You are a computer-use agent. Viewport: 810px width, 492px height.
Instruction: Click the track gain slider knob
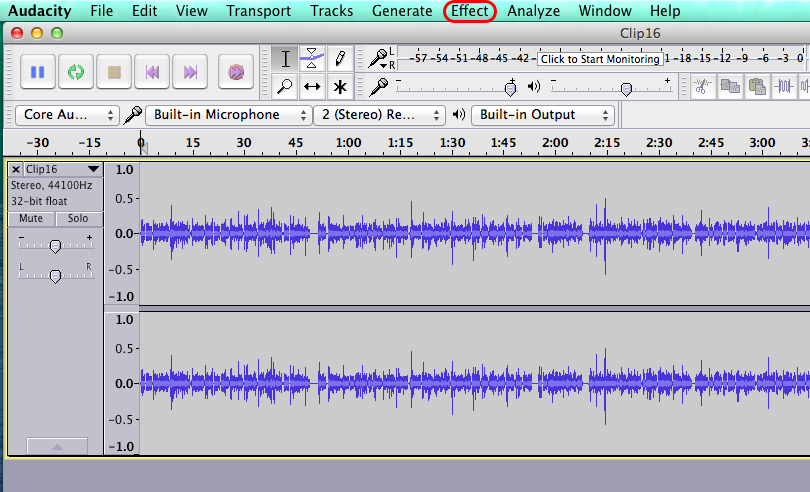click(55, 245)
